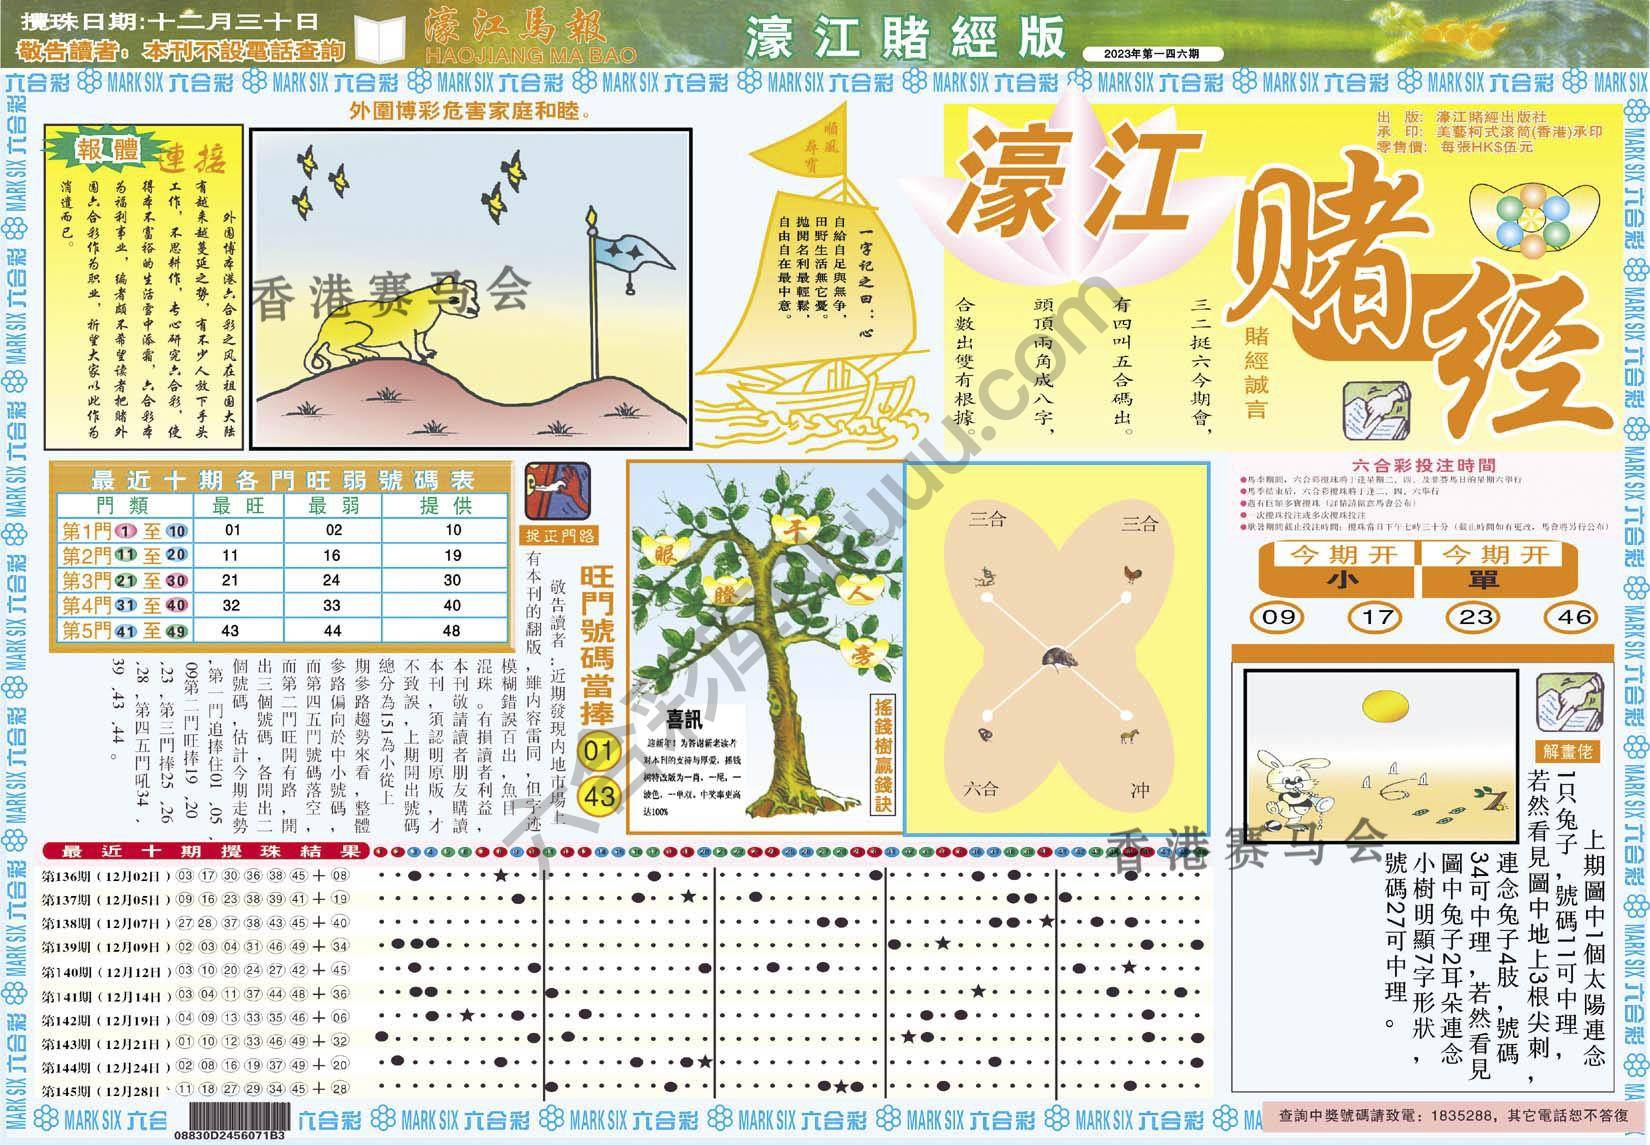The width and height of the screenshot is (1650, 1145).
Task: Click the 2023年第一四六期 issue label
Action: tap(1152, 53)
